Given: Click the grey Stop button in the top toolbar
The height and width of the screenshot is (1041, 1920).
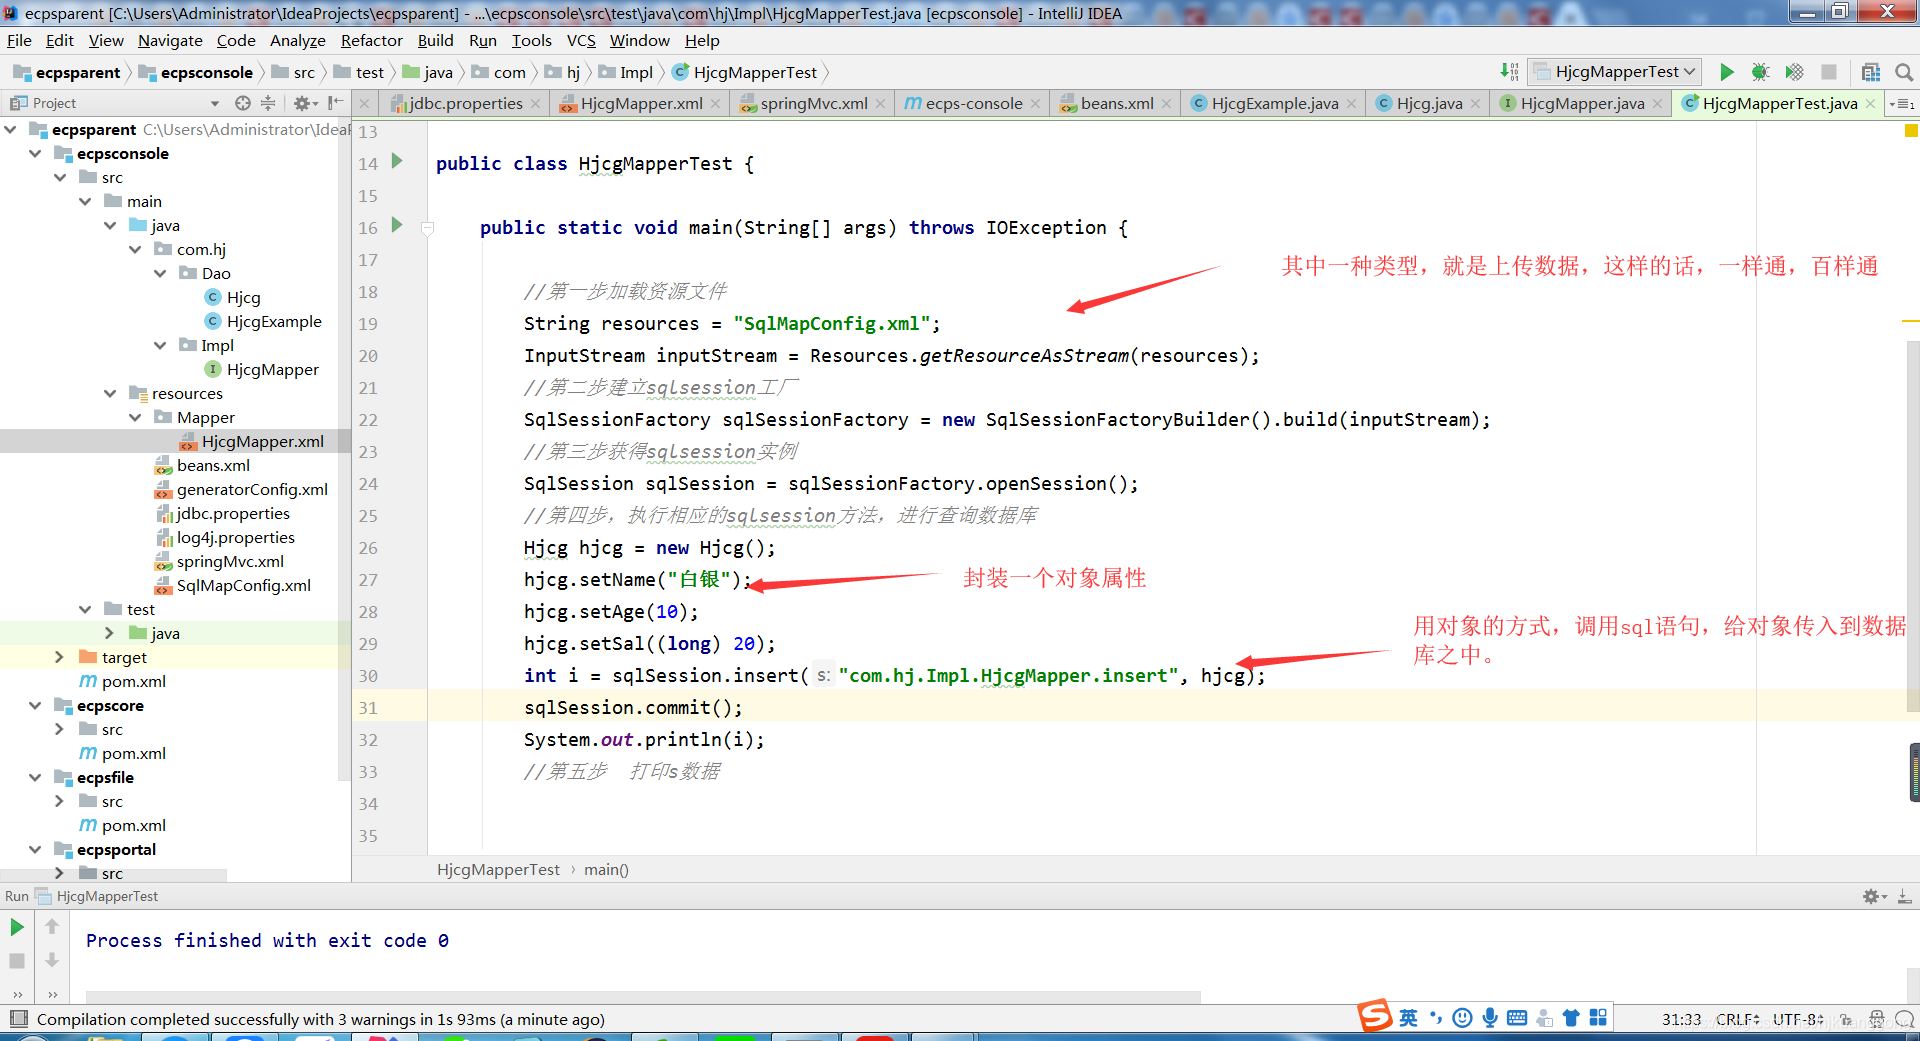Looking at the screenshot, I should tap(1829, 72).
